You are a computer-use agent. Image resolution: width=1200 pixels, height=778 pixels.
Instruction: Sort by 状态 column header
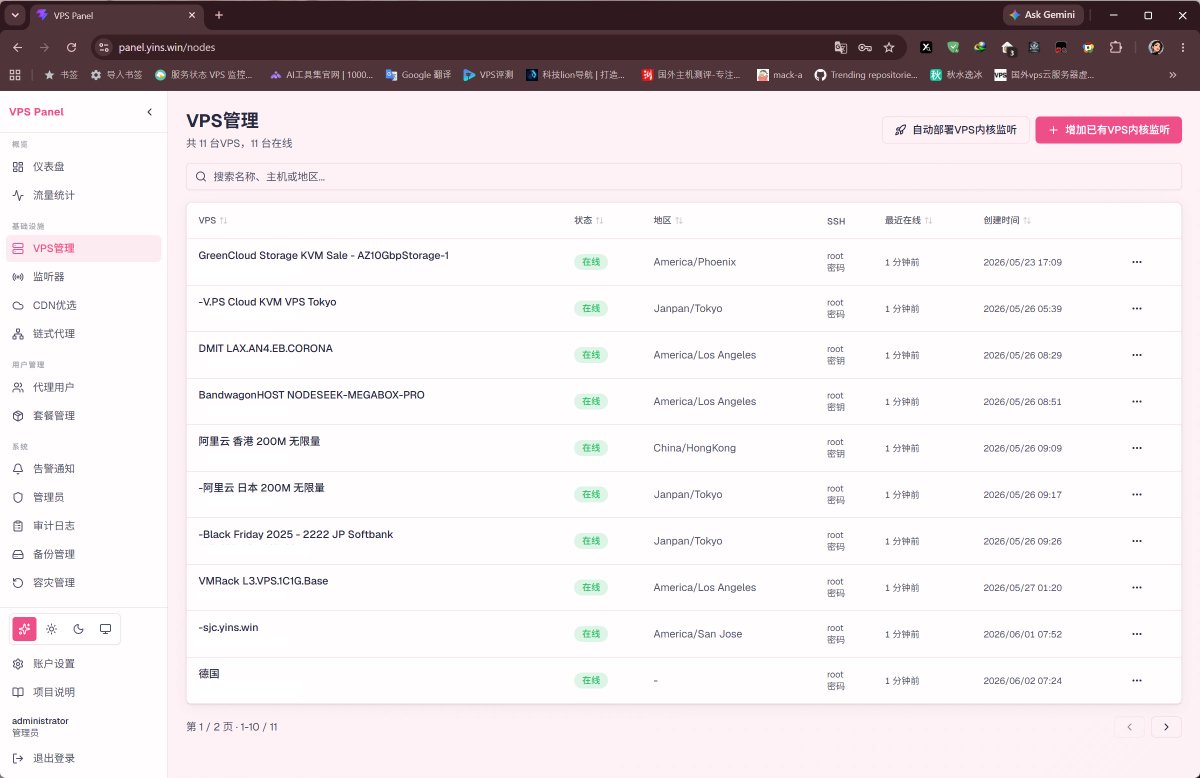coord(589,220)
